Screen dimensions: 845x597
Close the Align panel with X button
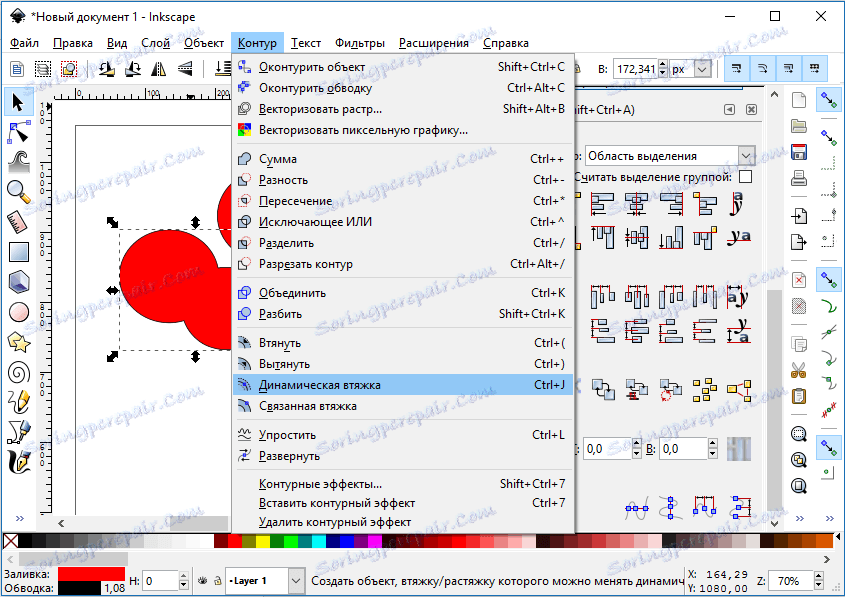point(751,109)
